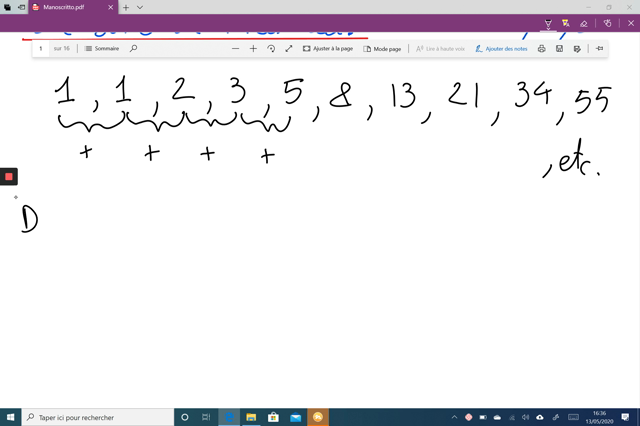The width and height of the screenshot is (640, 426).
Task: Open a new tab with plus
Action: 126,7
